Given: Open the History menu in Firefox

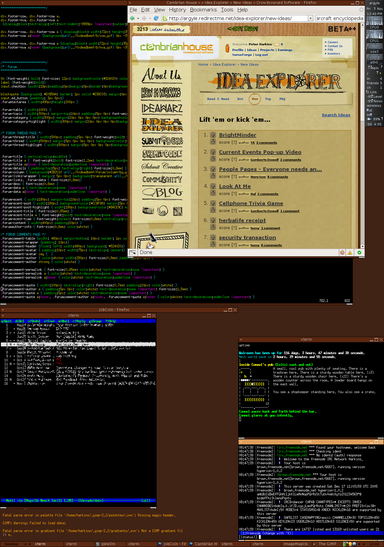Looking at the screenshot, I should (x=177, y=10).
